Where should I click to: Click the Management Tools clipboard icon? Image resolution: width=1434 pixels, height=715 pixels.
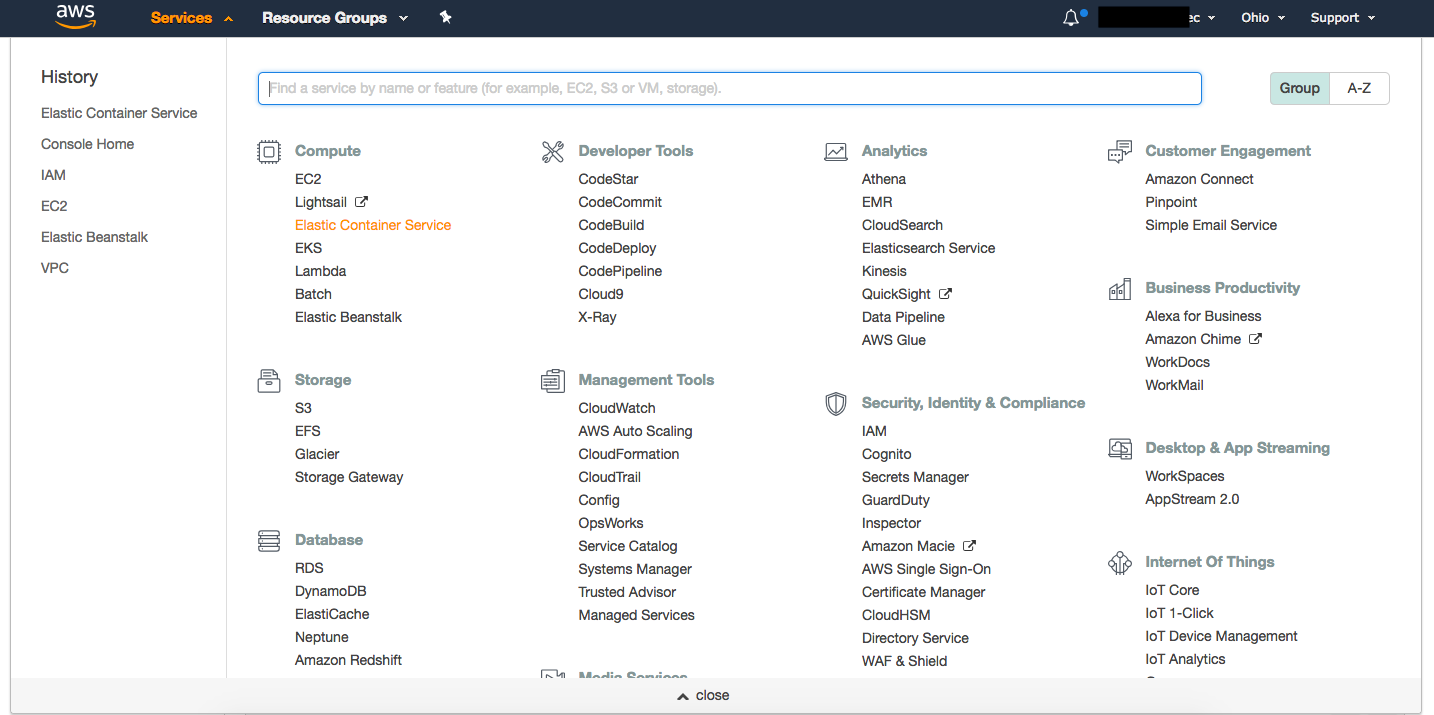point(553,381)
